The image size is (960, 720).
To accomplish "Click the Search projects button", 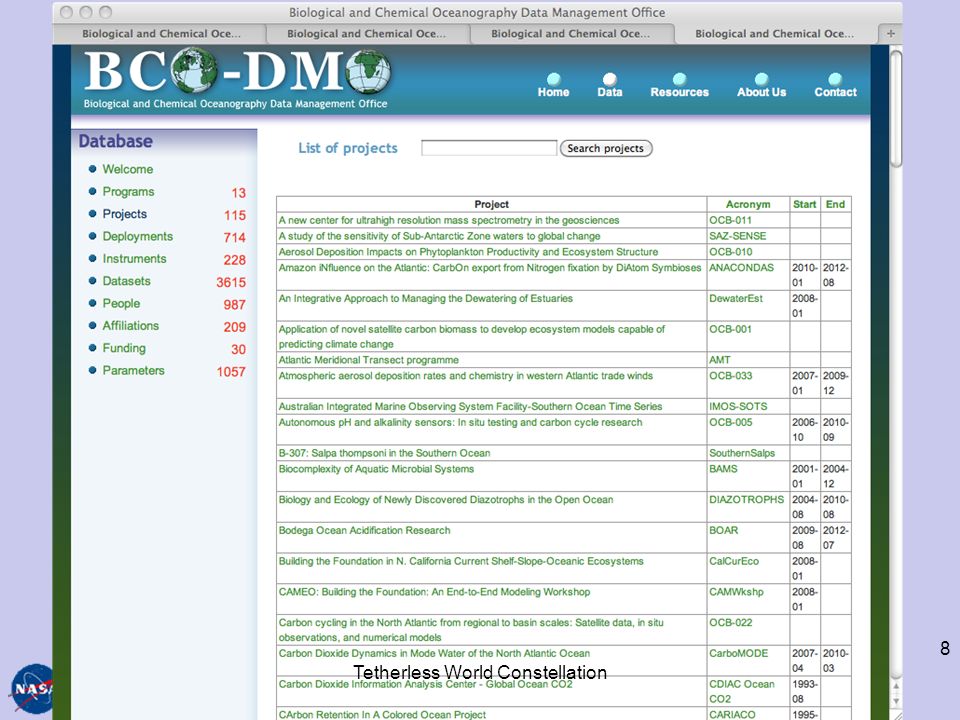I will tap(606, 148).
